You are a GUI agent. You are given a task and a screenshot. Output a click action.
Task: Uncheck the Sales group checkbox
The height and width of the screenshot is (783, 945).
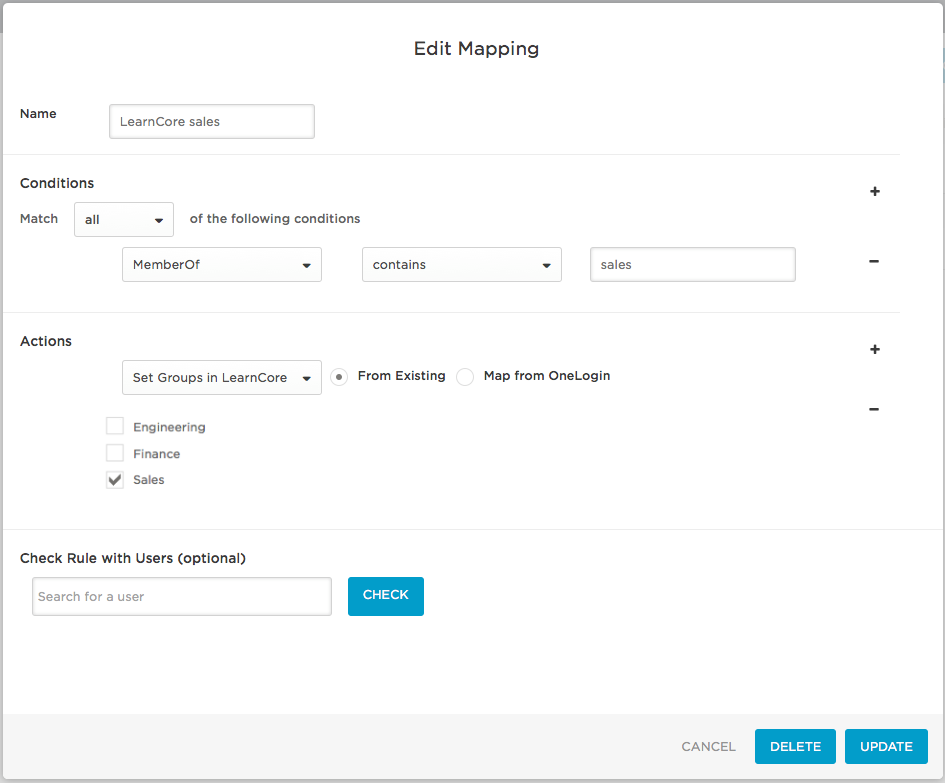click(115, 480)
